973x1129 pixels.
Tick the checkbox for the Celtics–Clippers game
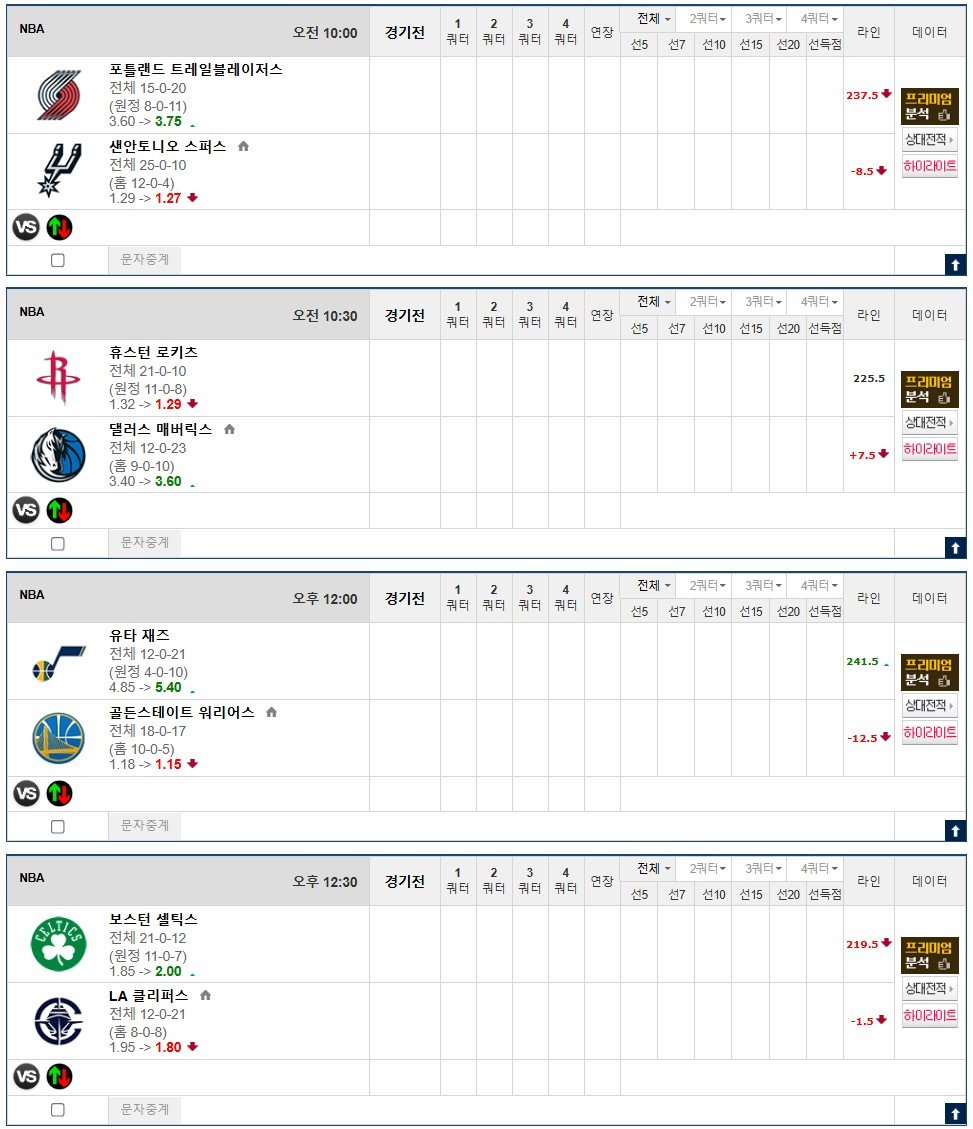click(x=57, y=1109)
